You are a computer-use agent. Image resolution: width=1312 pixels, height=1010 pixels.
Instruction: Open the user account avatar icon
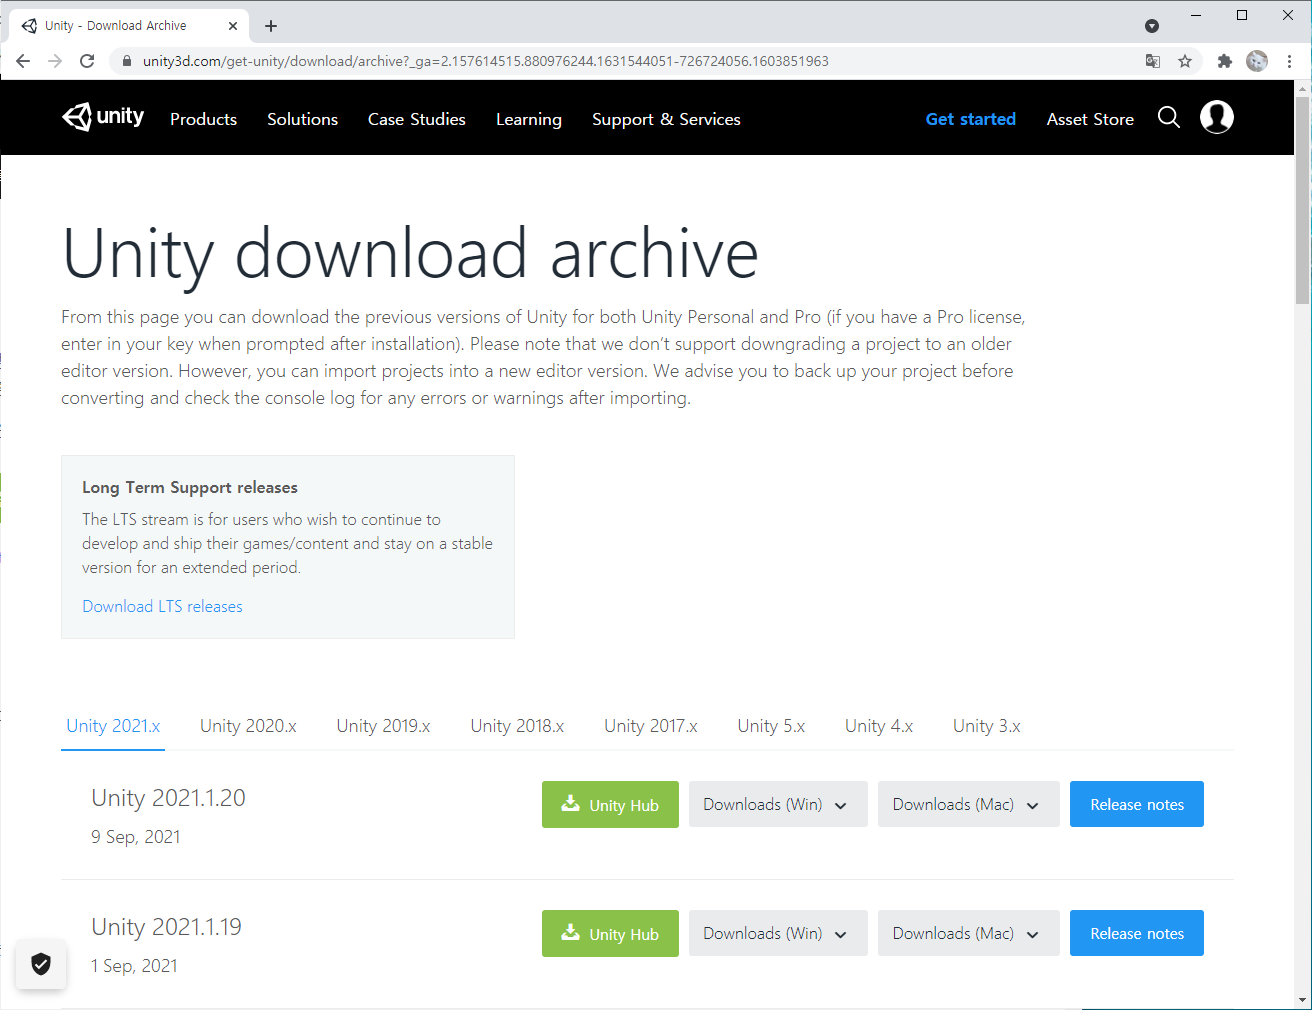[x=1216, y=117]
